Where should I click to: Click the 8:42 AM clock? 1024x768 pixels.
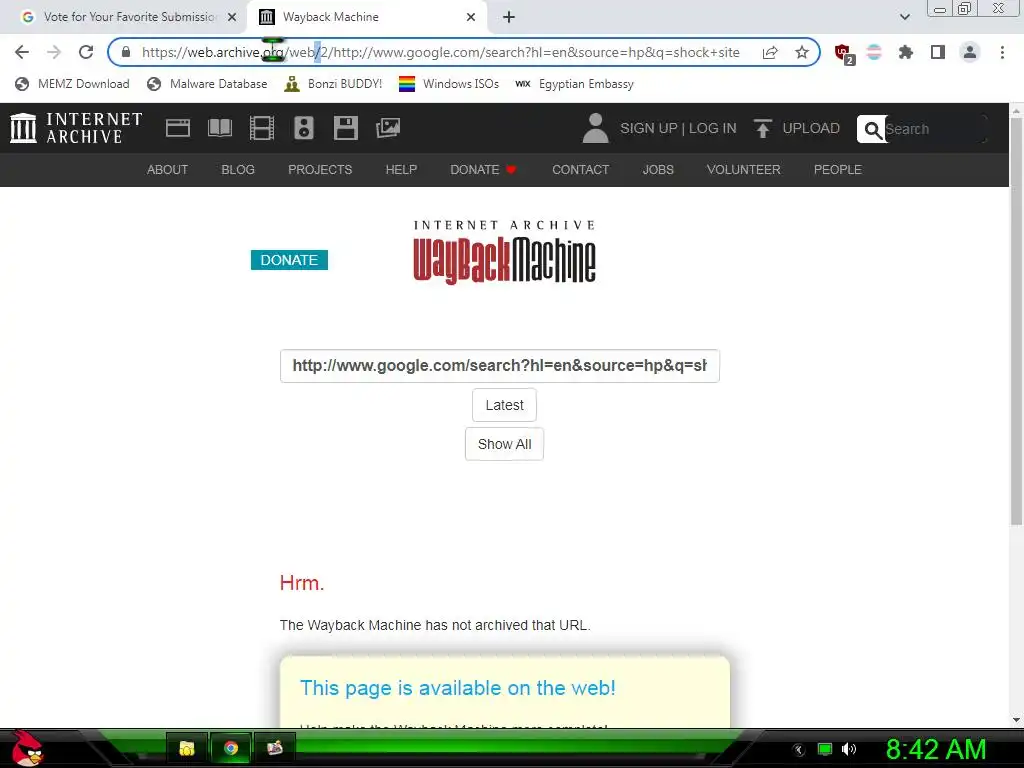tap(936, 750)
